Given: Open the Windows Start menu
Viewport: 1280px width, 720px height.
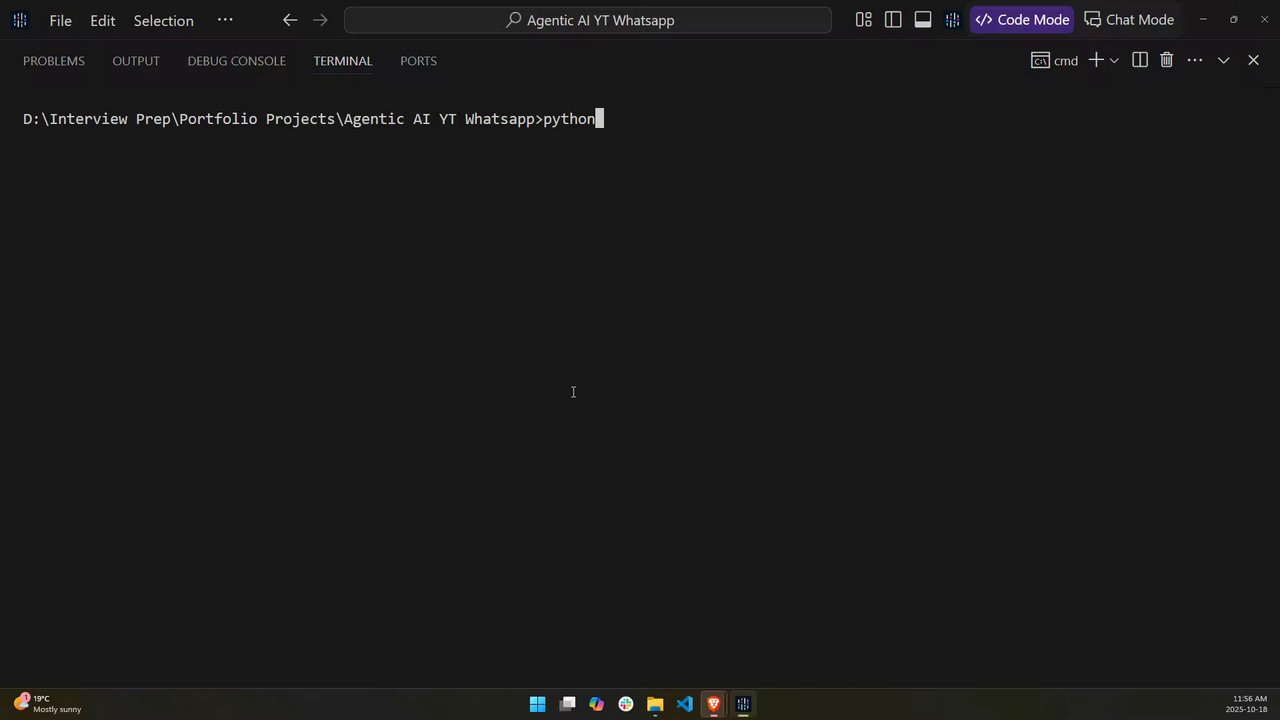Looking at the screenshot, I should coord(537,704).
